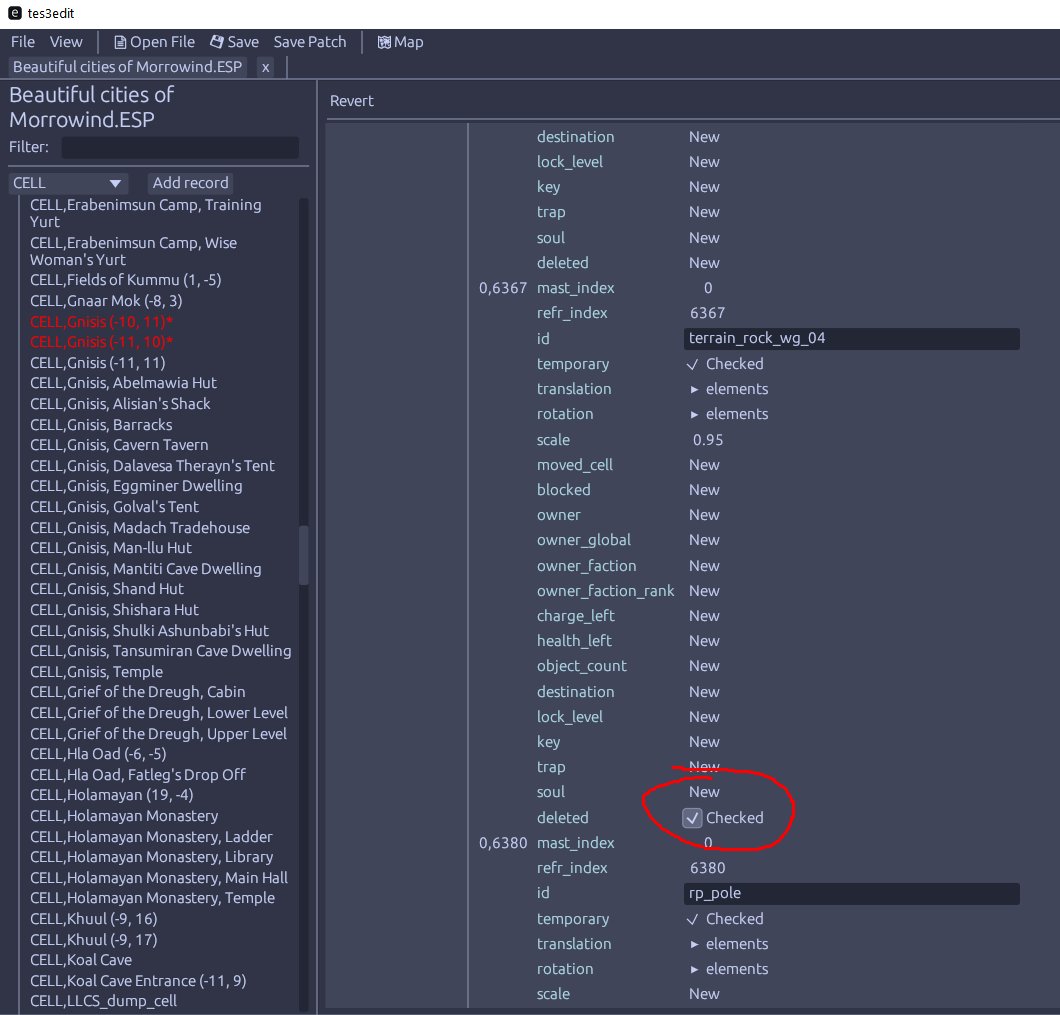Select CELL,Holamayan Monastery, Library
This screenshot has height=1015, width=1060.
[x=151, y=857]
